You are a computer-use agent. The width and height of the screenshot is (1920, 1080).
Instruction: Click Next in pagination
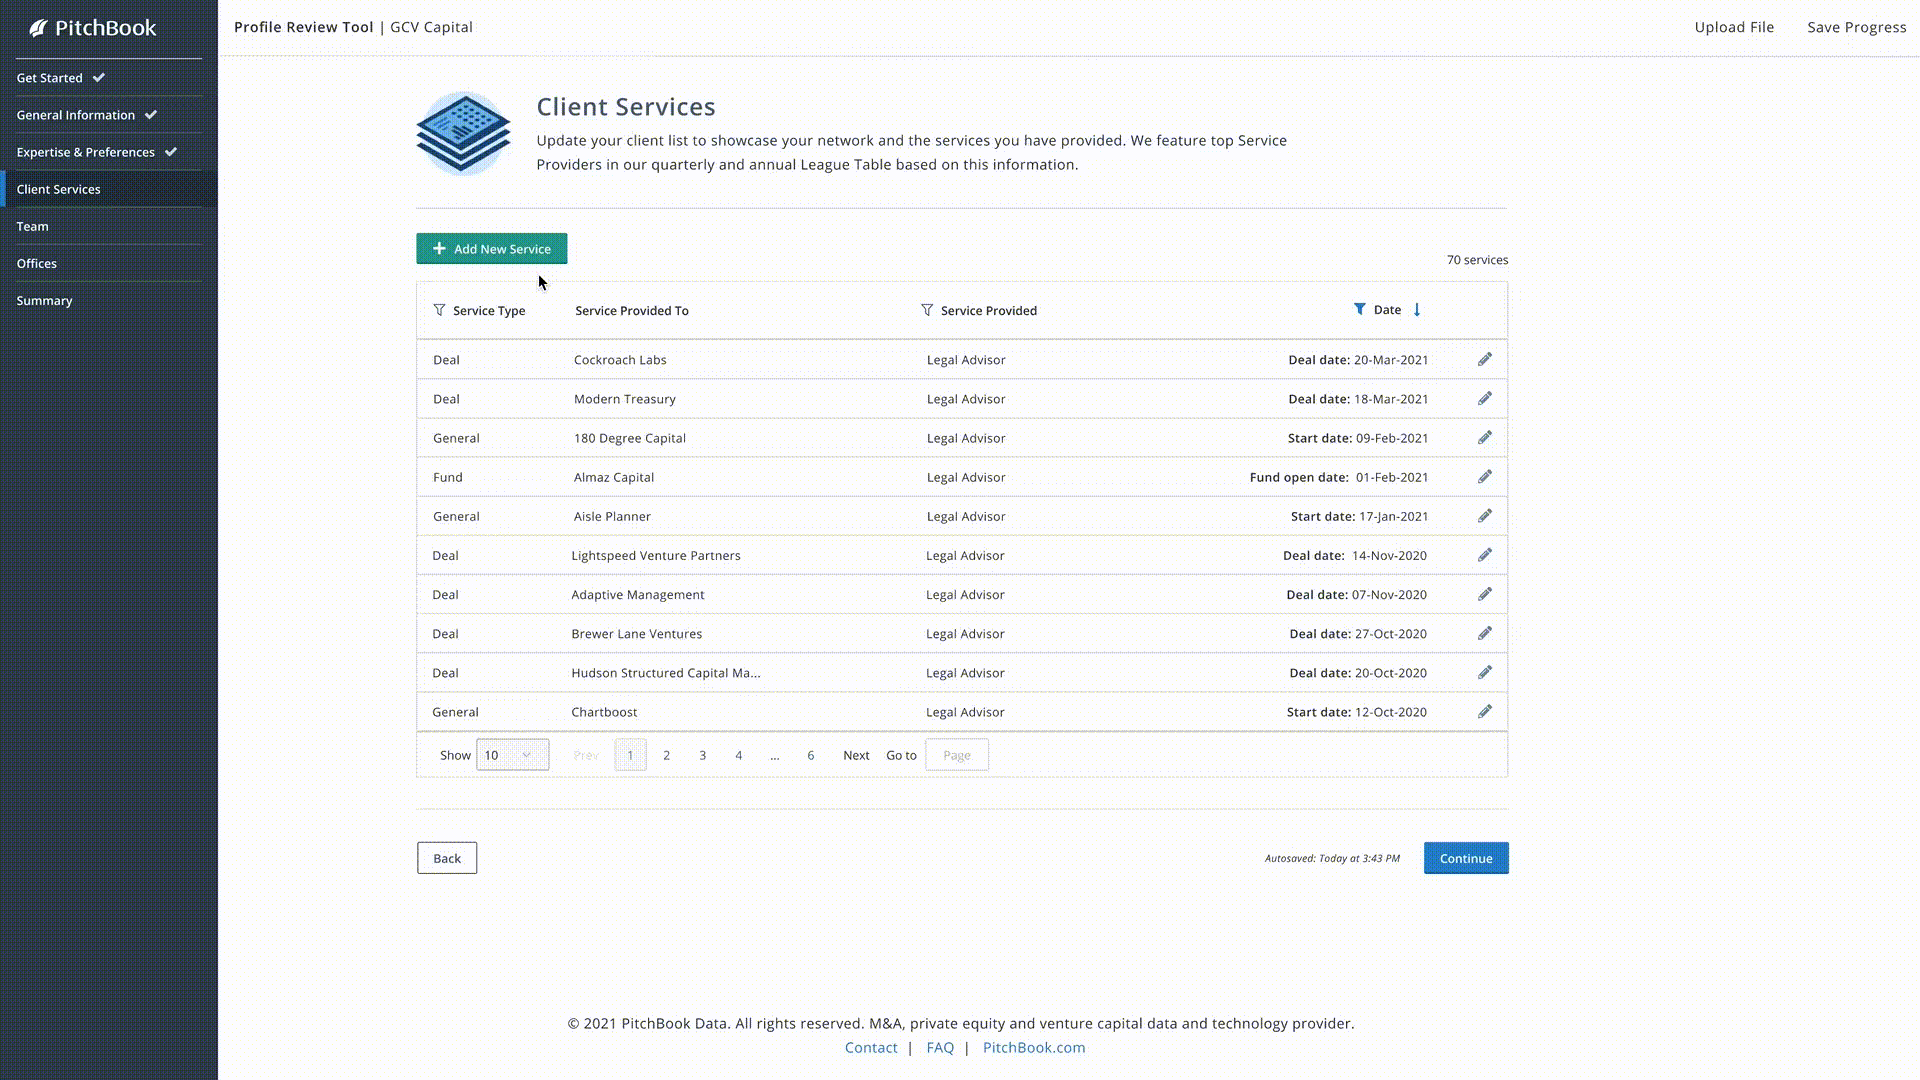tap(856, 755)
